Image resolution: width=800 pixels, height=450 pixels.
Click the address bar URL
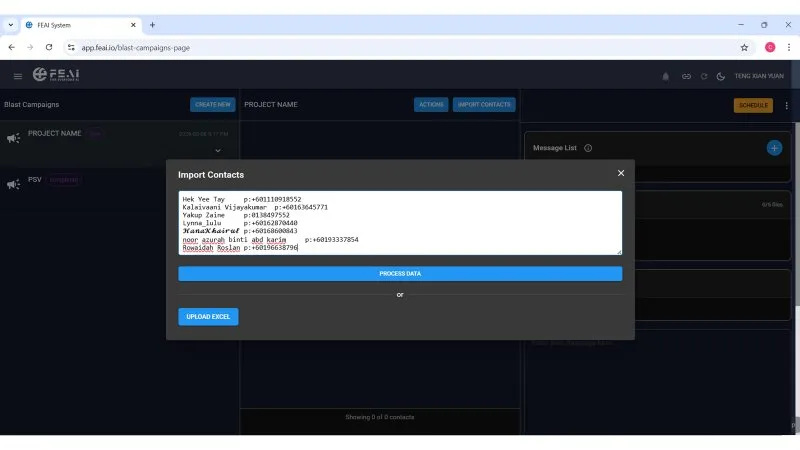click(136, 47)
